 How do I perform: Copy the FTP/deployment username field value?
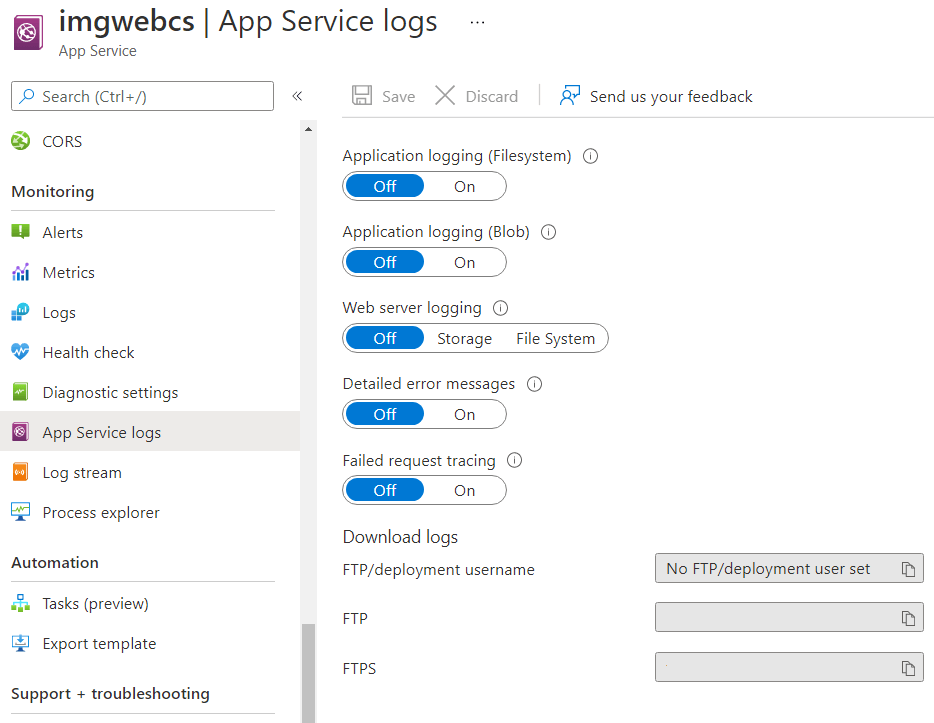(908, 569)
